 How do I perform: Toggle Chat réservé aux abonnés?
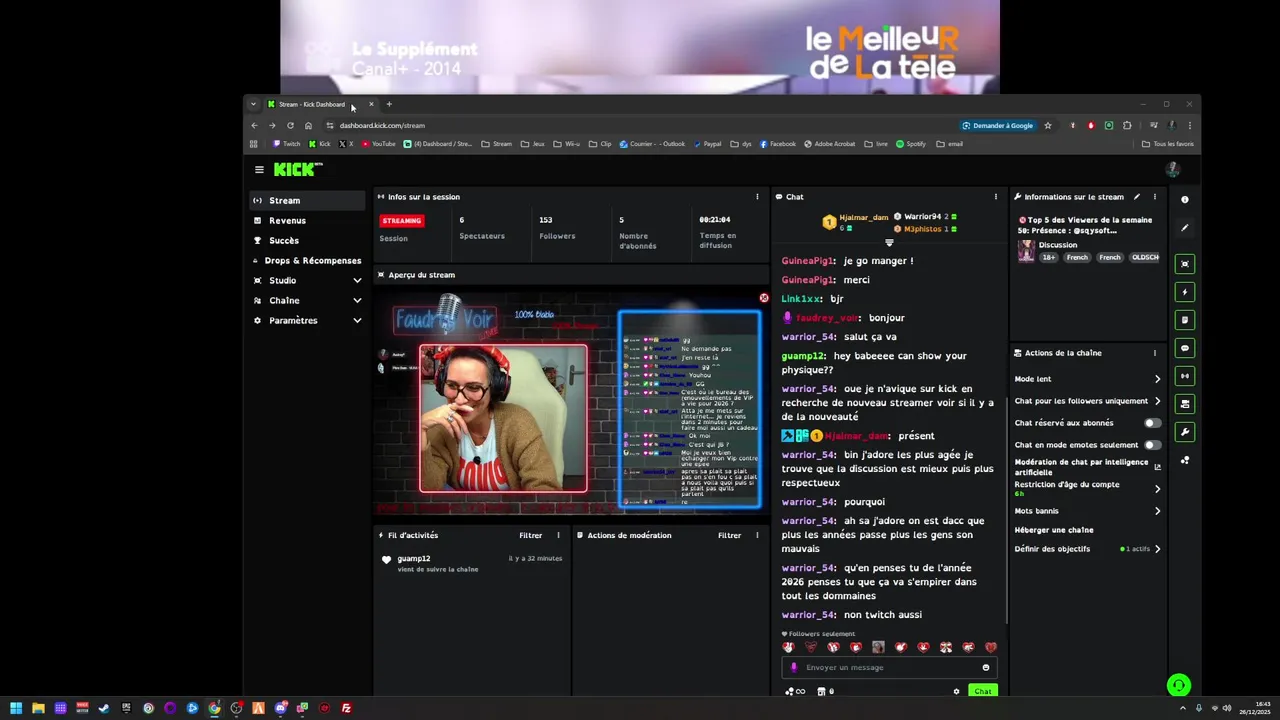[1153, 423]
